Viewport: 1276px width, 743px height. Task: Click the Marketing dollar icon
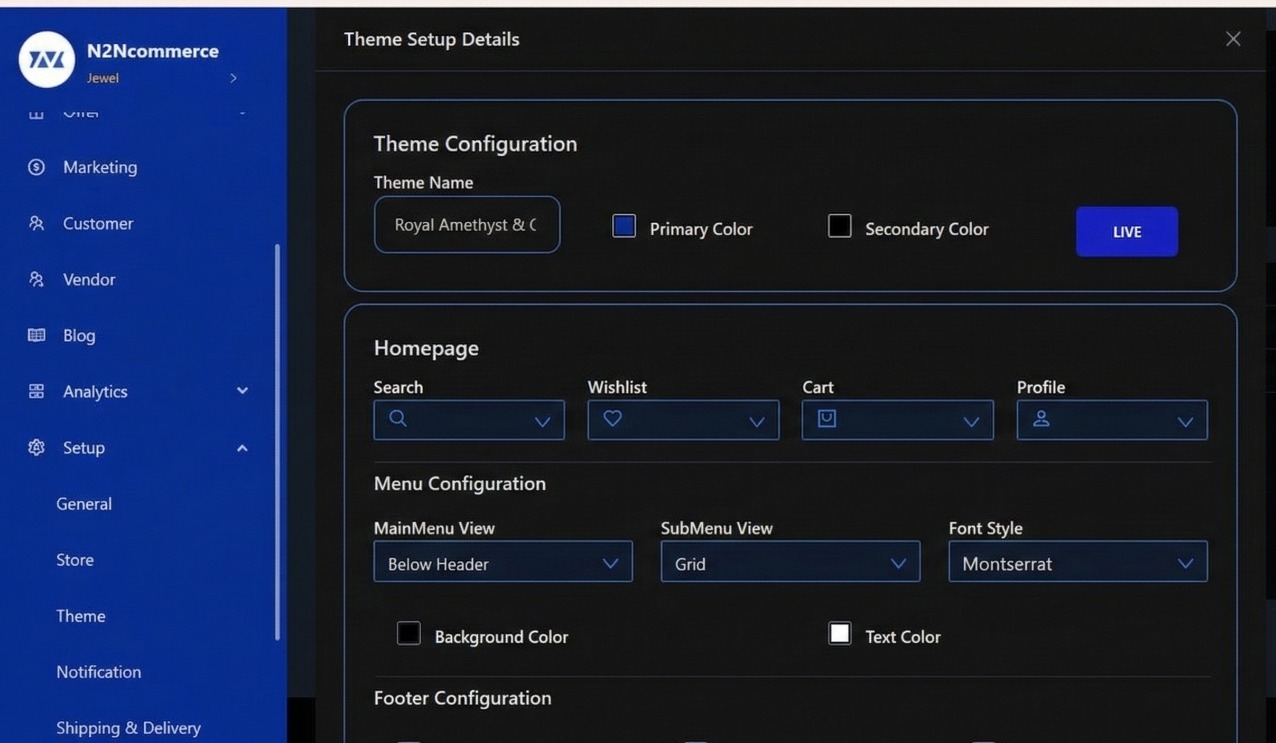36,167
